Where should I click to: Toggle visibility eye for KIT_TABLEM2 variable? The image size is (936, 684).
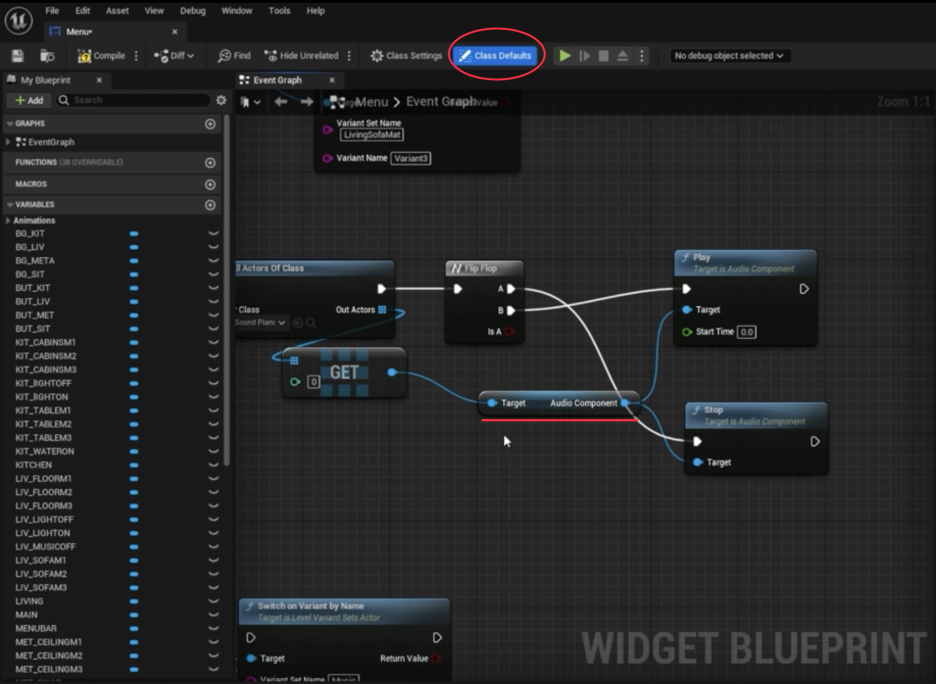point(213,424)
